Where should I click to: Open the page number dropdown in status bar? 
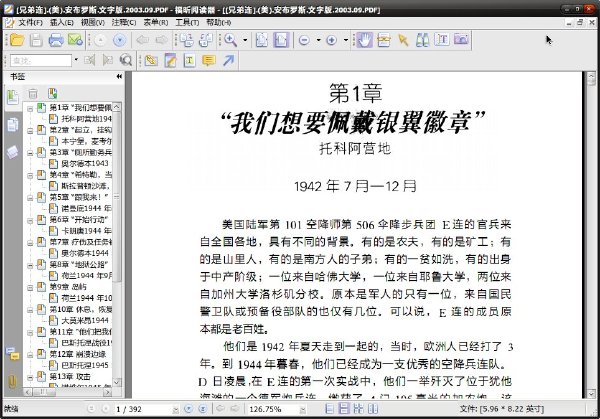175,409
